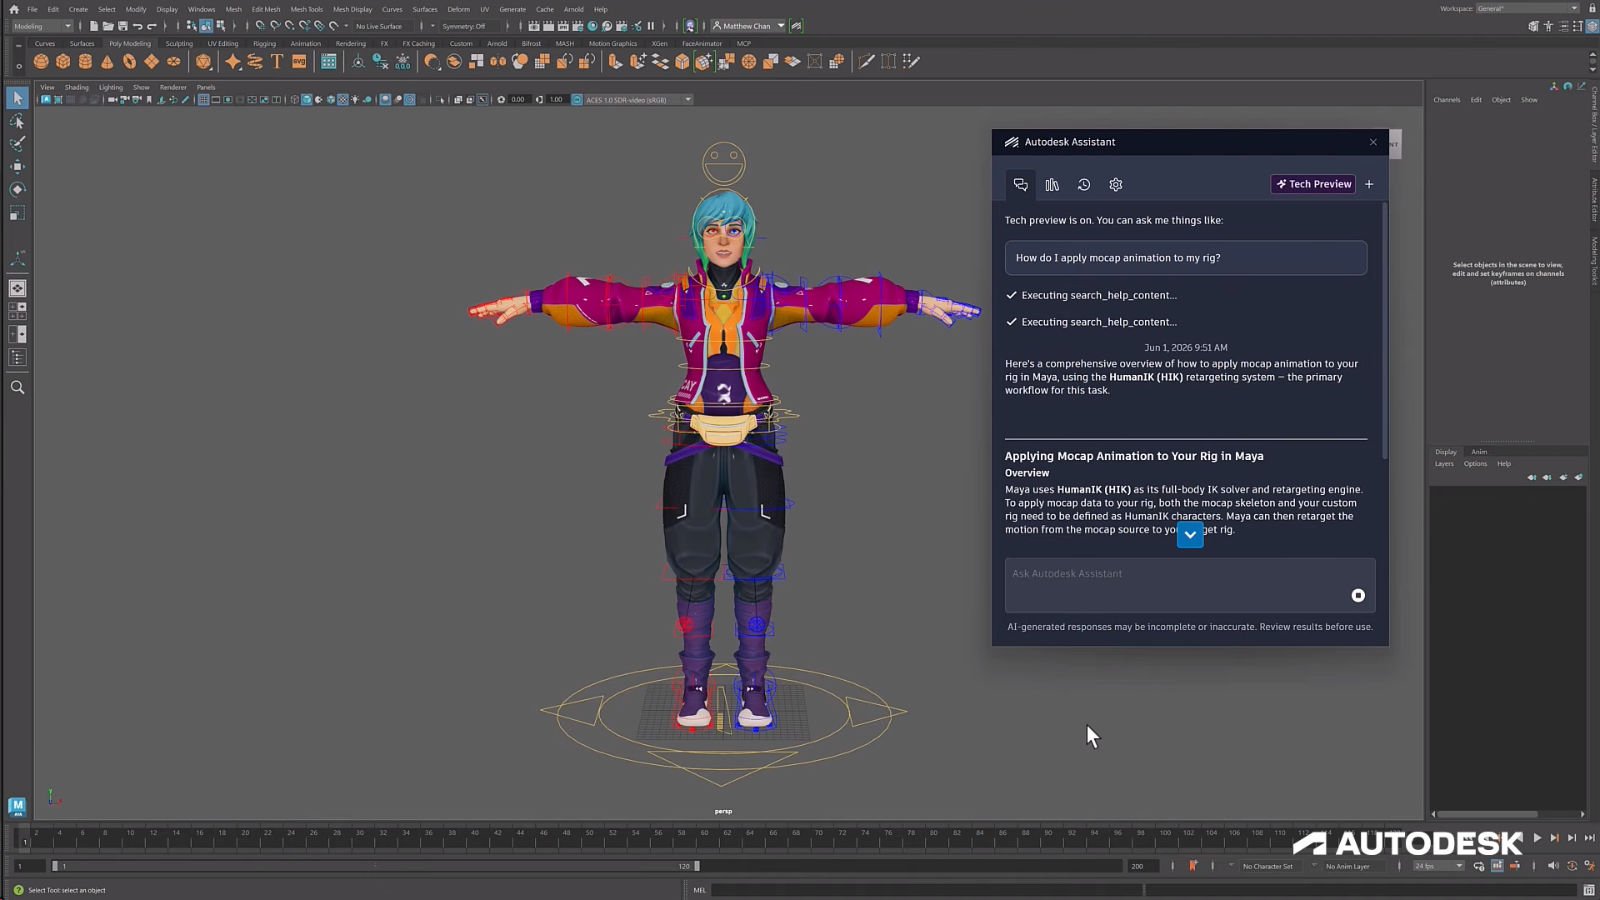Create a polygon cone from the shelf
Screen dimensions: 1600x900
coord(107,62)
